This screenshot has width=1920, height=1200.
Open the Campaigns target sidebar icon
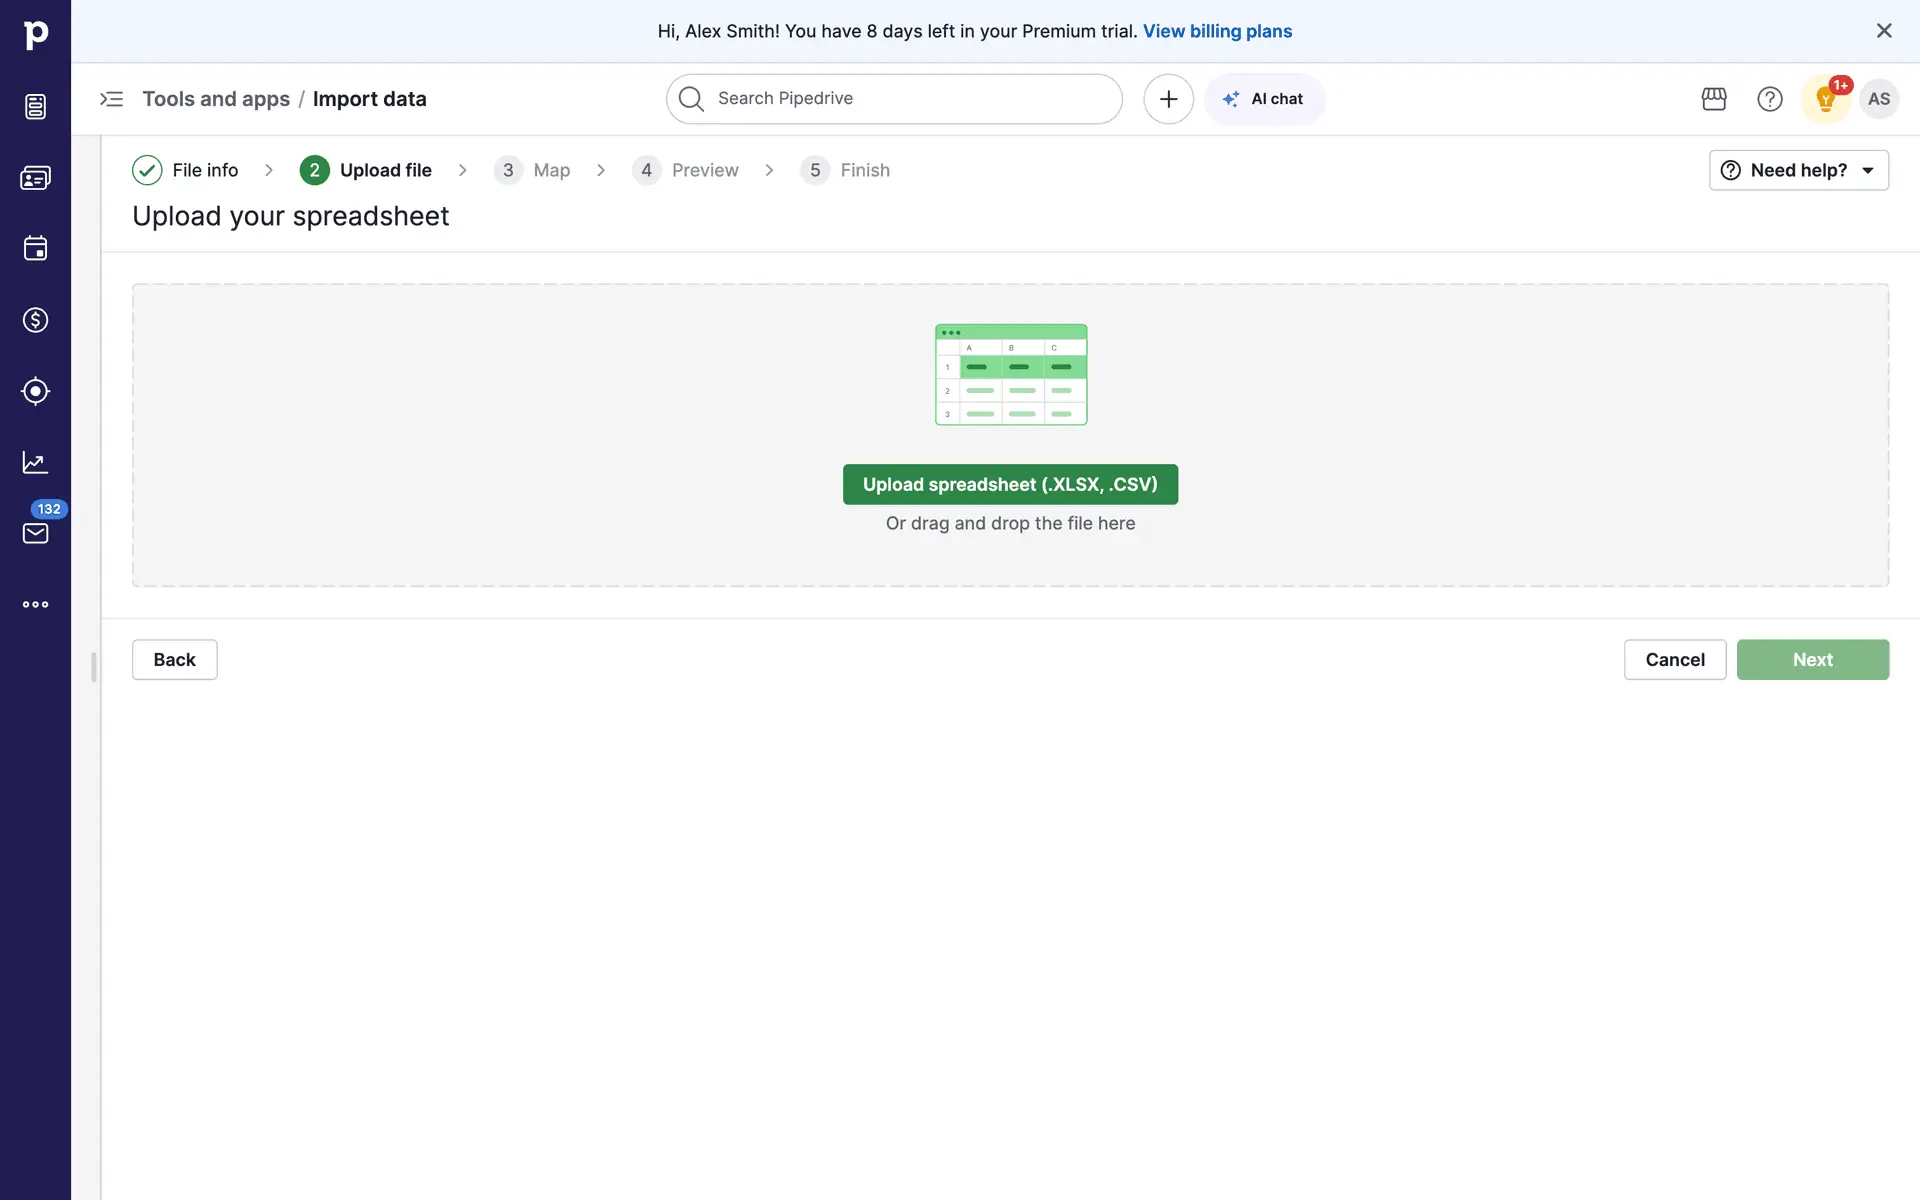point(35,391)
